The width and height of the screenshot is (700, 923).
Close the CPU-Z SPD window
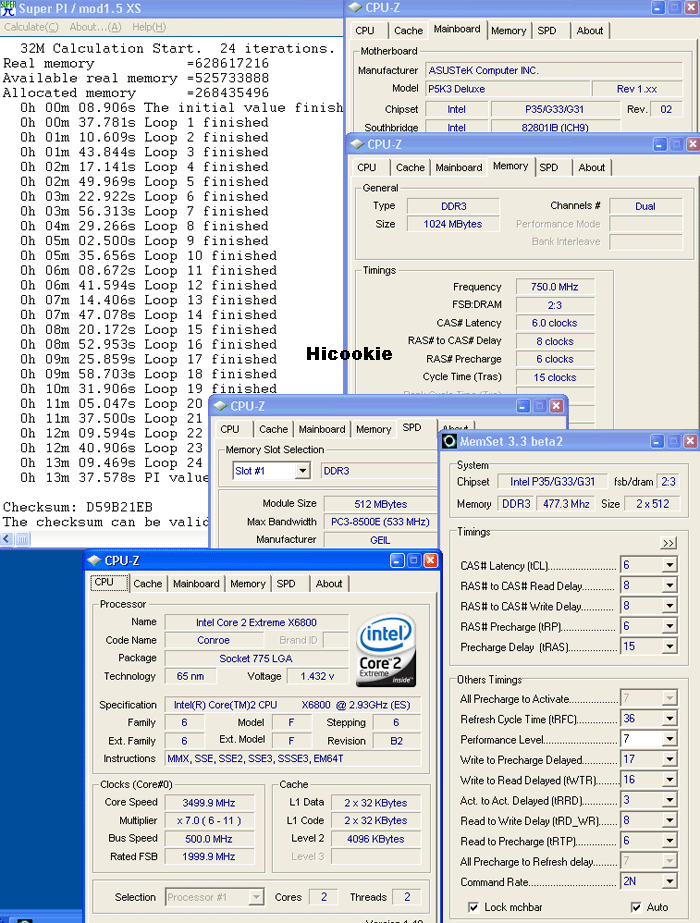[556, 406]
